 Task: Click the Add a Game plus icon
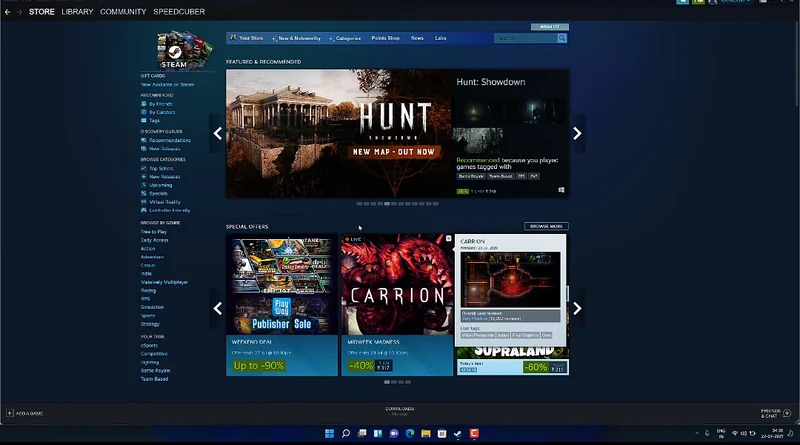coord(11,412)
